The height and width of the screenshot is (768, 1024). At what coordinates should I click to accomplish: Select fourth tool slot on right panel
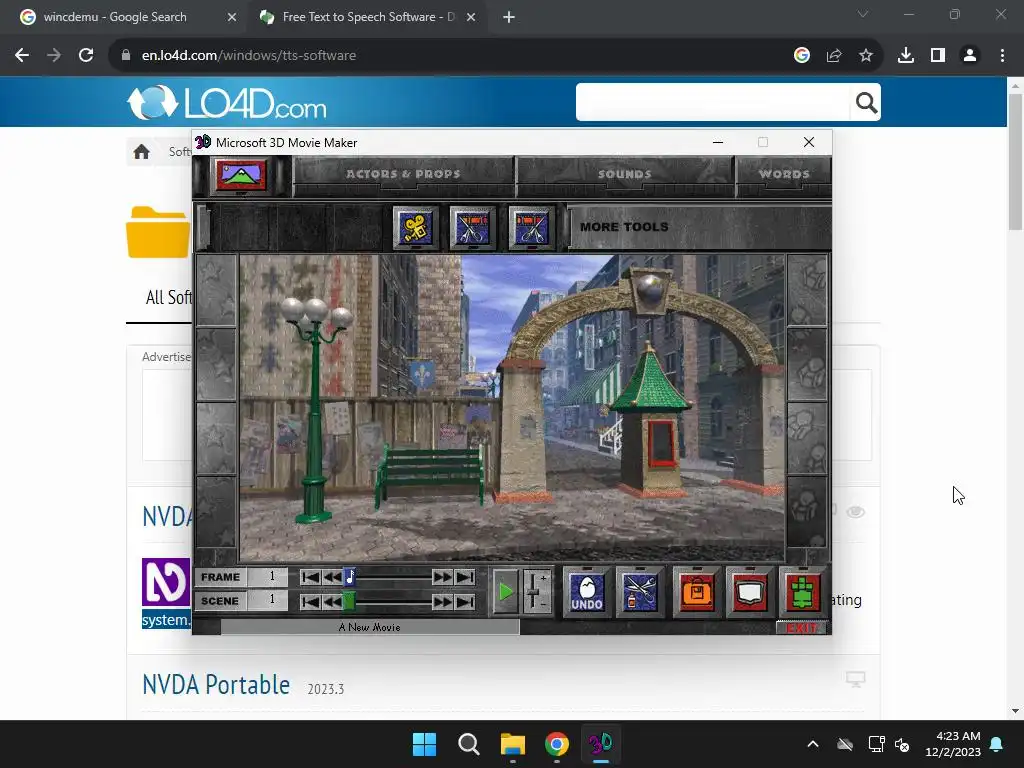coord(808,511)
